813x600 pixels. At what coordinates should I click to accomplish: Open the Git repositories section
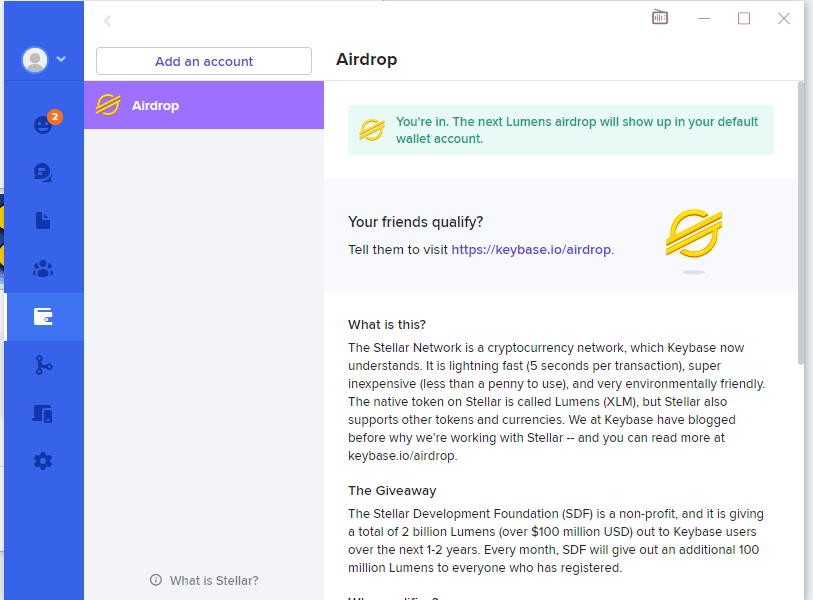tap(43, 365)
